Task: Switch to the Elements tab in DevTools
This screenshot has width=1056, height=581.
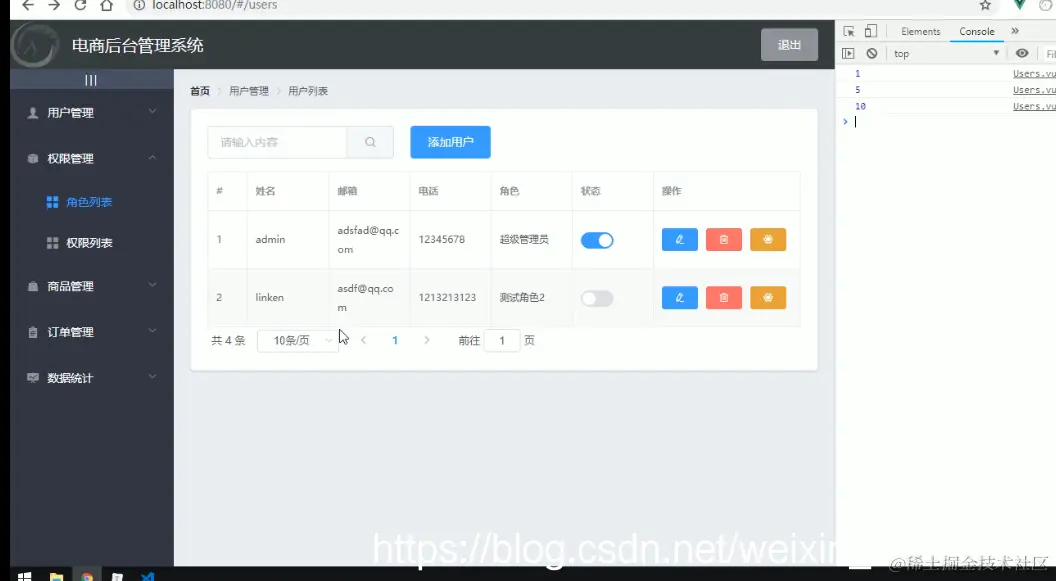Action: [x=919, y=31]
